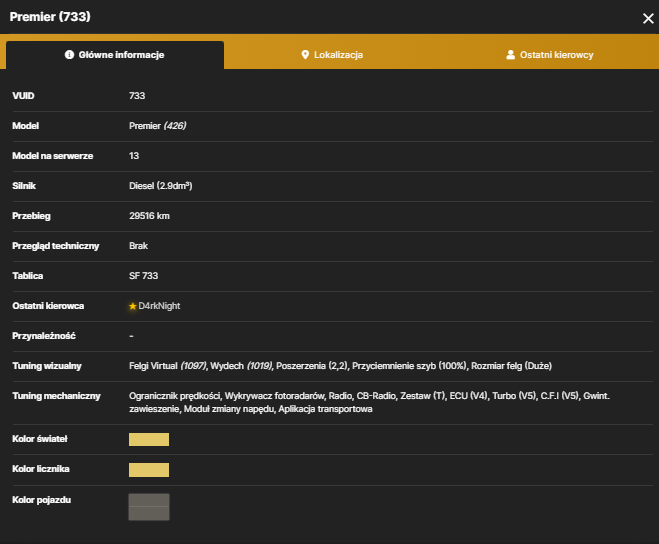The height and width of the screenshot is (544, 659).
Task: Click the Przynależność dash value
Action: click(132, 336)
